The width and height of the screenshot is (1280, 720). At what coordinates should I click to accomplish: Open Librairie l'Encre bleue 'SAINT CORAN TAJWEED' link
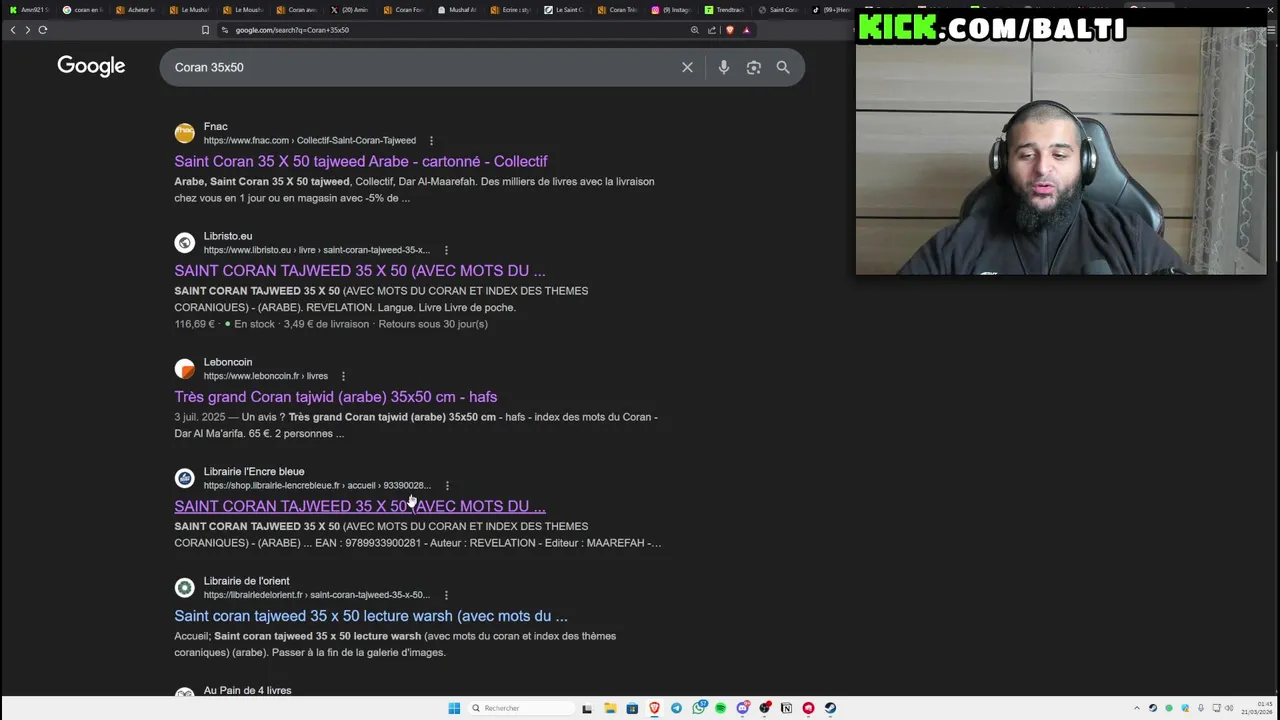point(360,506)
